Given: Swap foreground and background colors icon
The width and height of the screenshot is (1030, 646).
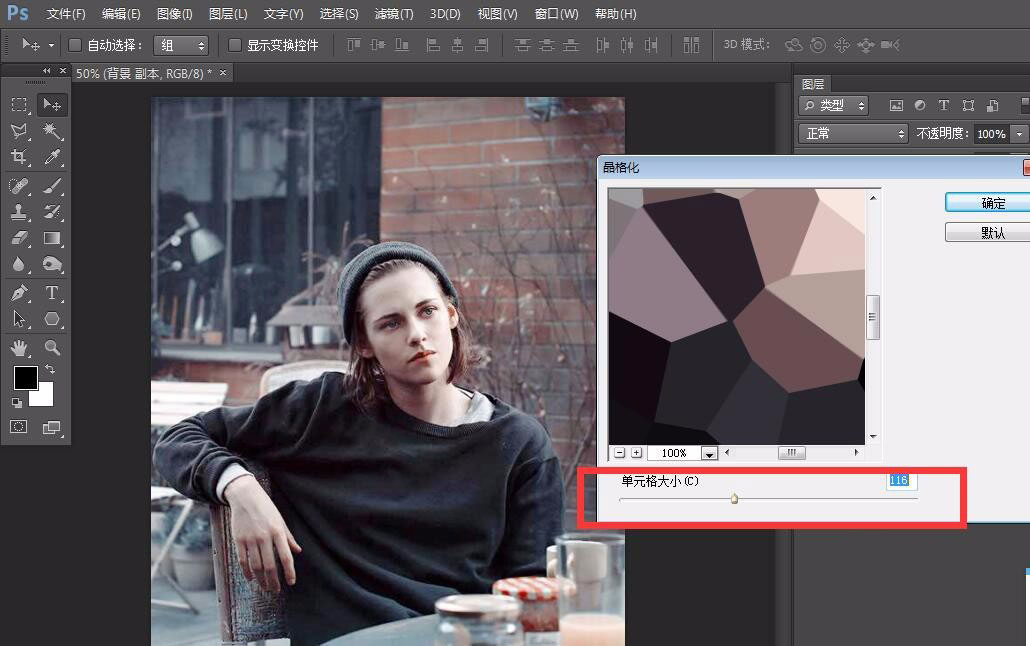Looking at the screenshot, I should pos(50,370).
